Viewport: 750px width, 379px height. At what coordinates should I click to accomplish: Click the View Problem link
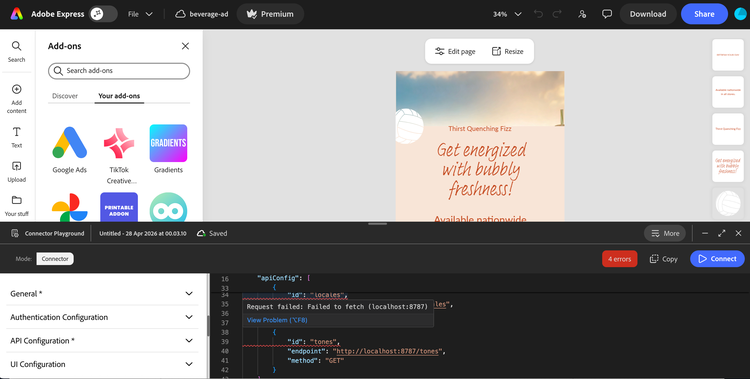tap(277, 320)
